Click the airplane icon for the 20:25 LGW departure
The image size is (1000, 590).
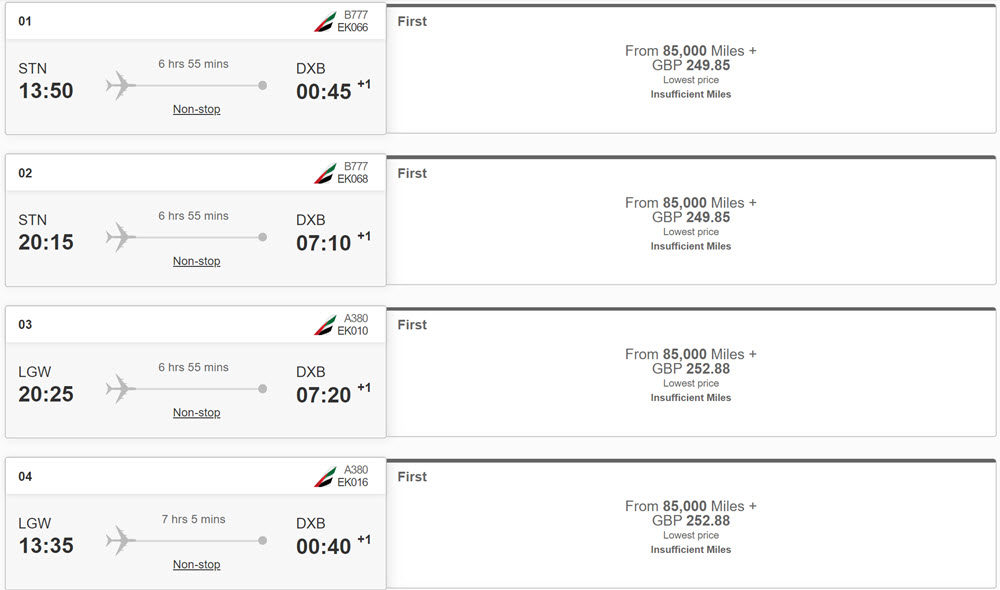click(121, 388)
